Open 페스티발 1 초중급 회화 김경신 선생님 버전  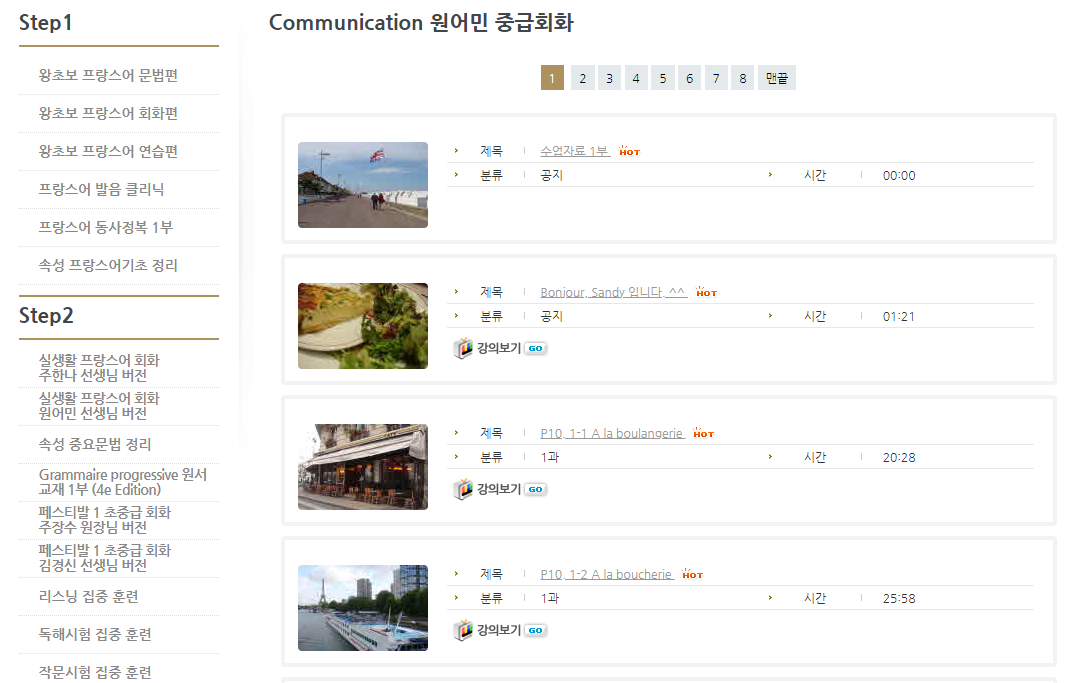[x=105, y=558]
